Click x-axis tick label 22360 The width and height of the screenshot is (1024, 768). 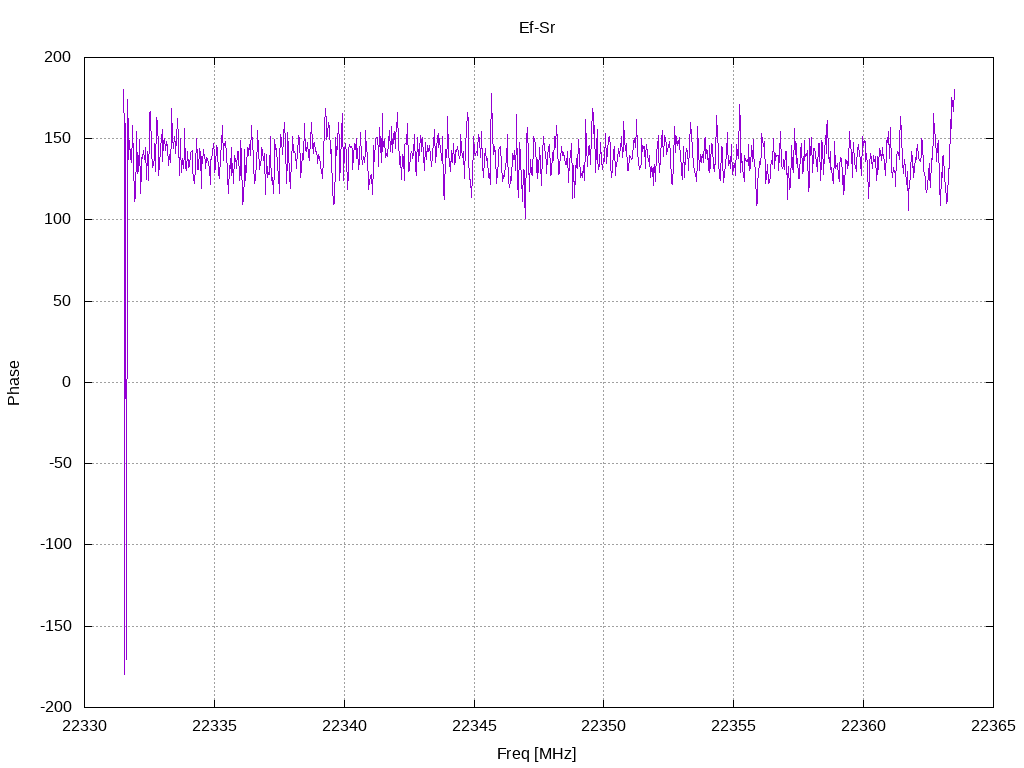[x=863, y=726]
